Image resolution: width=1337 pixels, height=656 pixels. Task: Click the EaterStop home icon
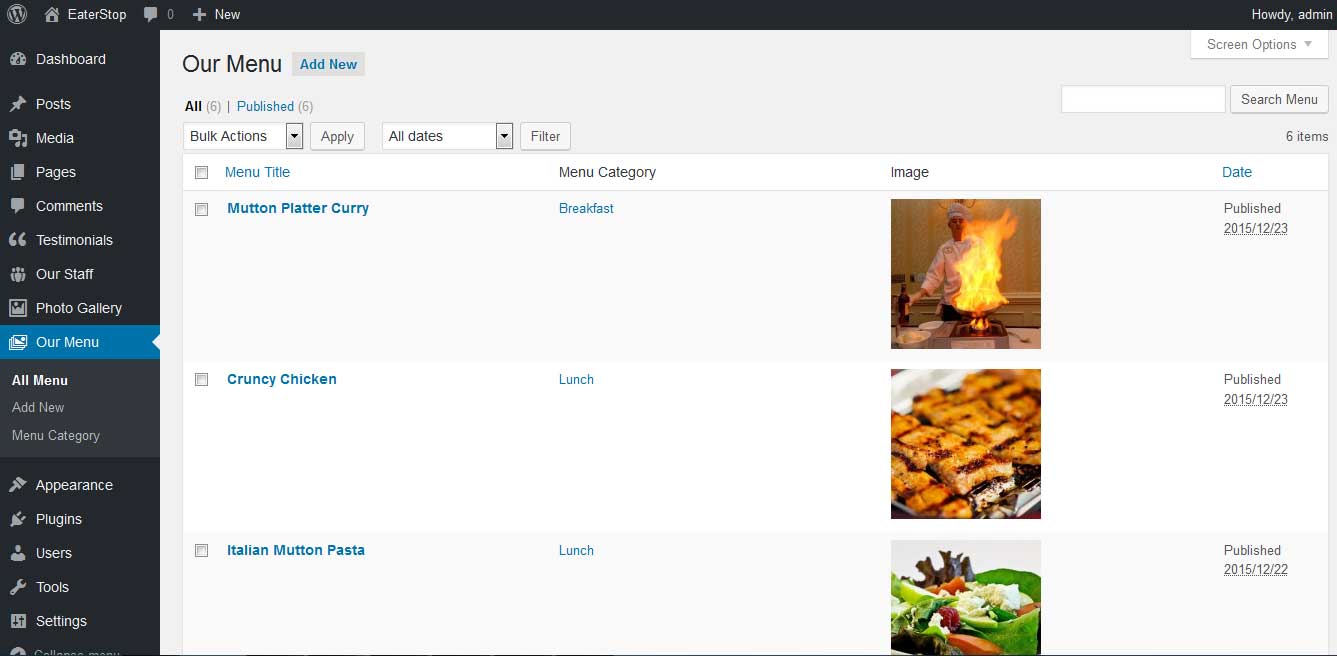point(52,14)
